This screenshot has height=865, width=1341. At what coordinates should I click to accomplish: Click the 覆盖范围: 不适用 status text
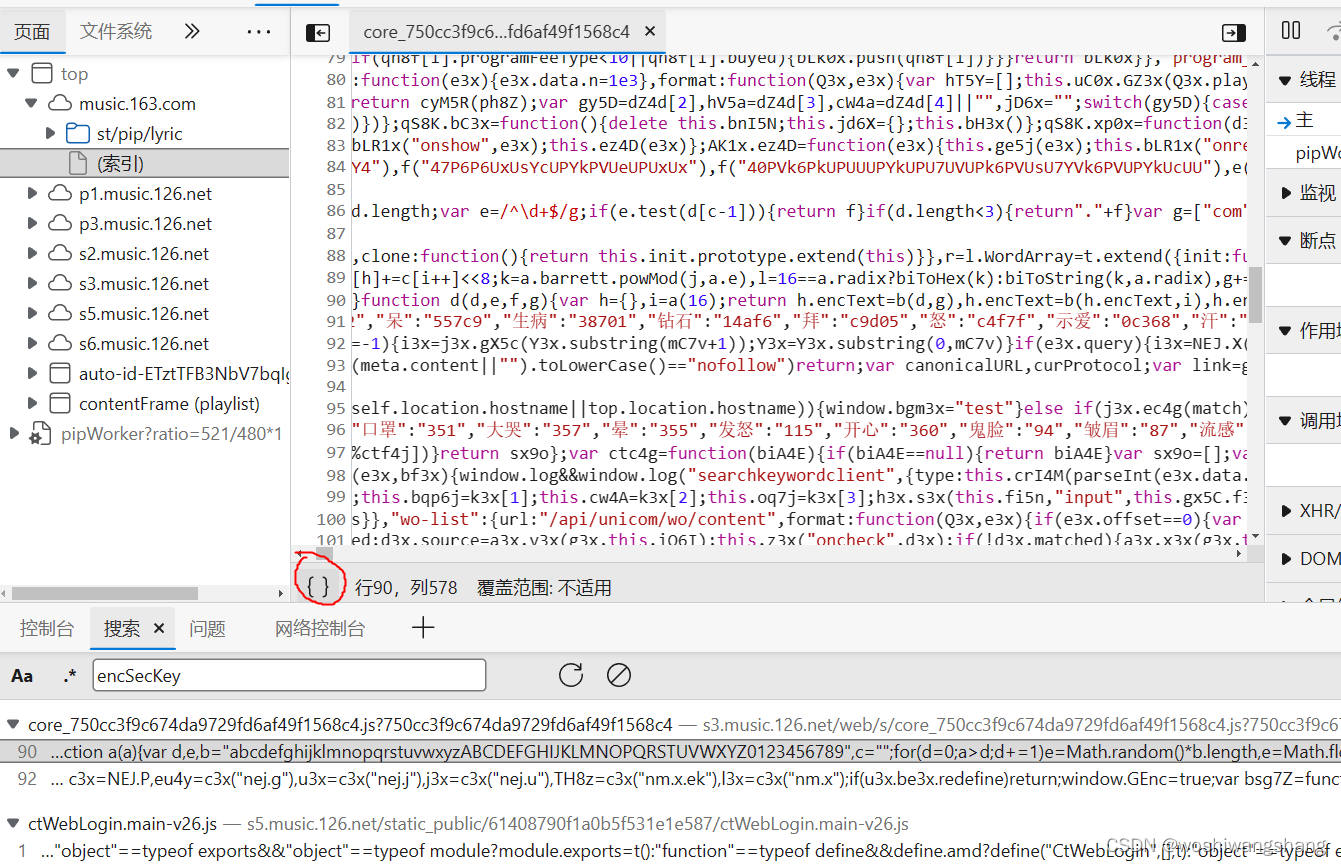544,587
